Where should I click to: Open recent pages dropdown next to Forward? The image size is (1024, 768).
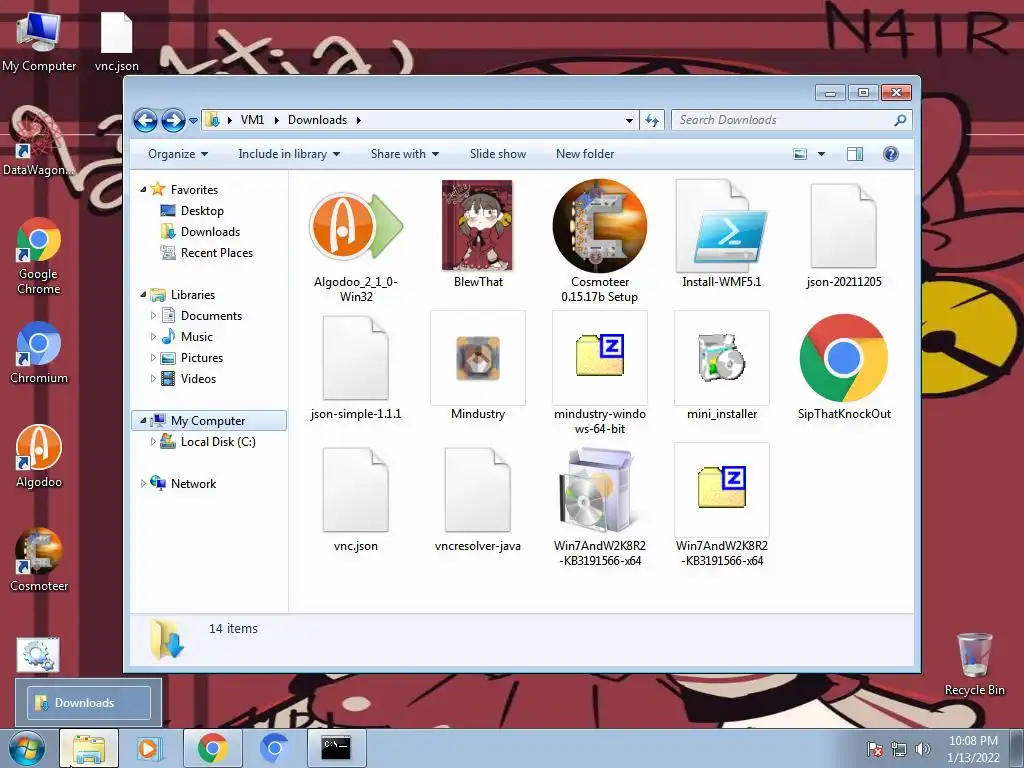coord(193,121)
